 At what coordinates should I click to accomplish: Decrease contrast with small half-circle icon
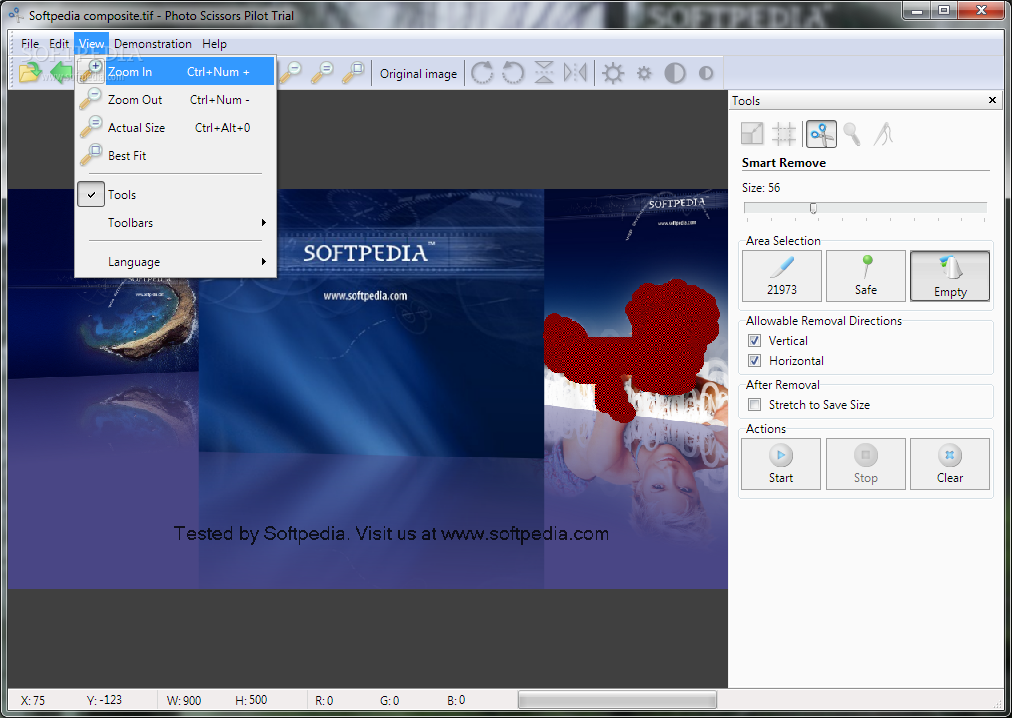pos(706,73)
